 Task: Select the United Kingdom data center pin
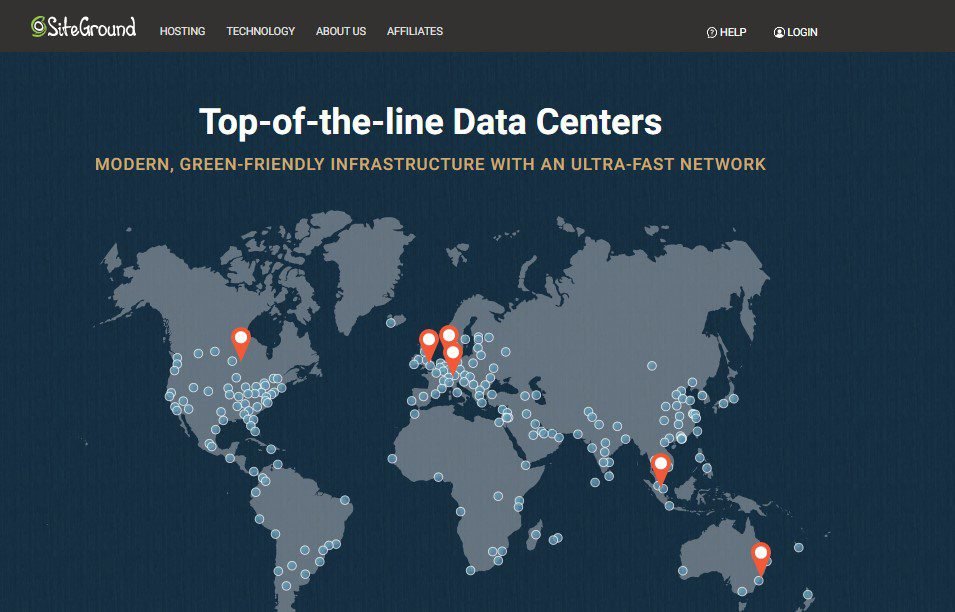tap(429, 345)
